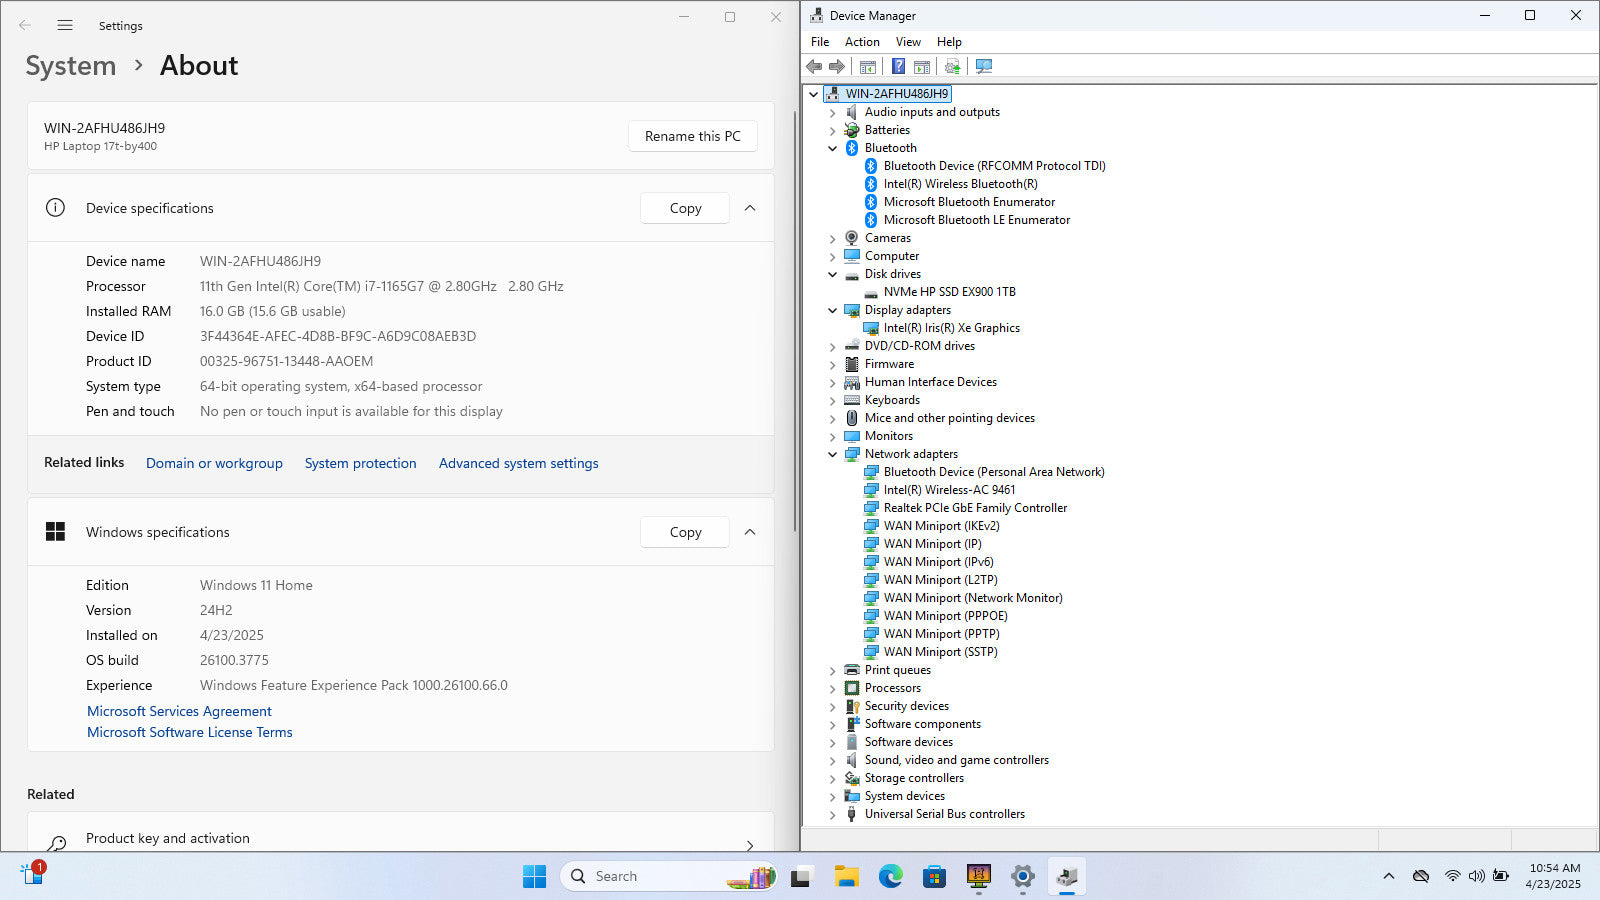The height and width of the screenshot is (900, 1600).
Task: Expand the Cameras category
Action: pos(832,238)
